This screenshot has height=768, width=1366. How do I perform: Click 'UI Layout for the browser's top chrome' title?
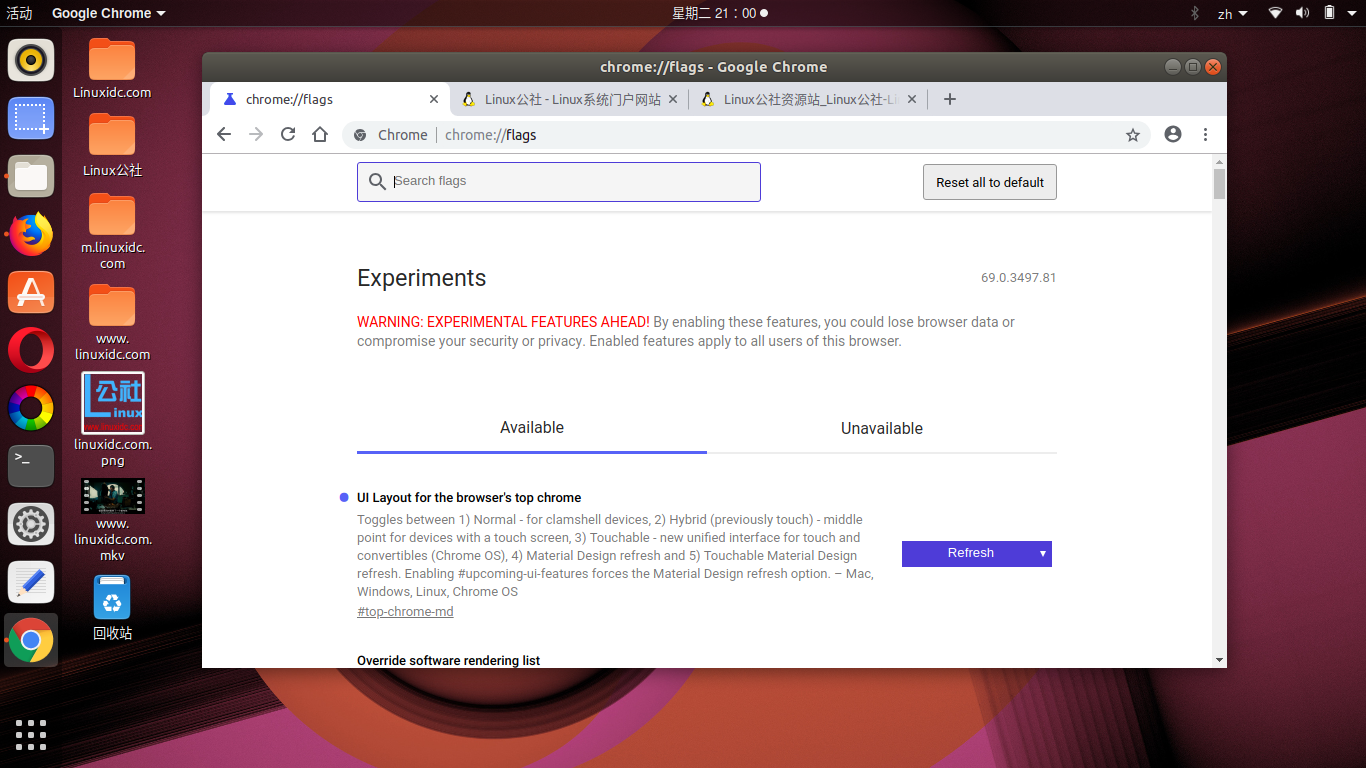(x=469, y=498)
